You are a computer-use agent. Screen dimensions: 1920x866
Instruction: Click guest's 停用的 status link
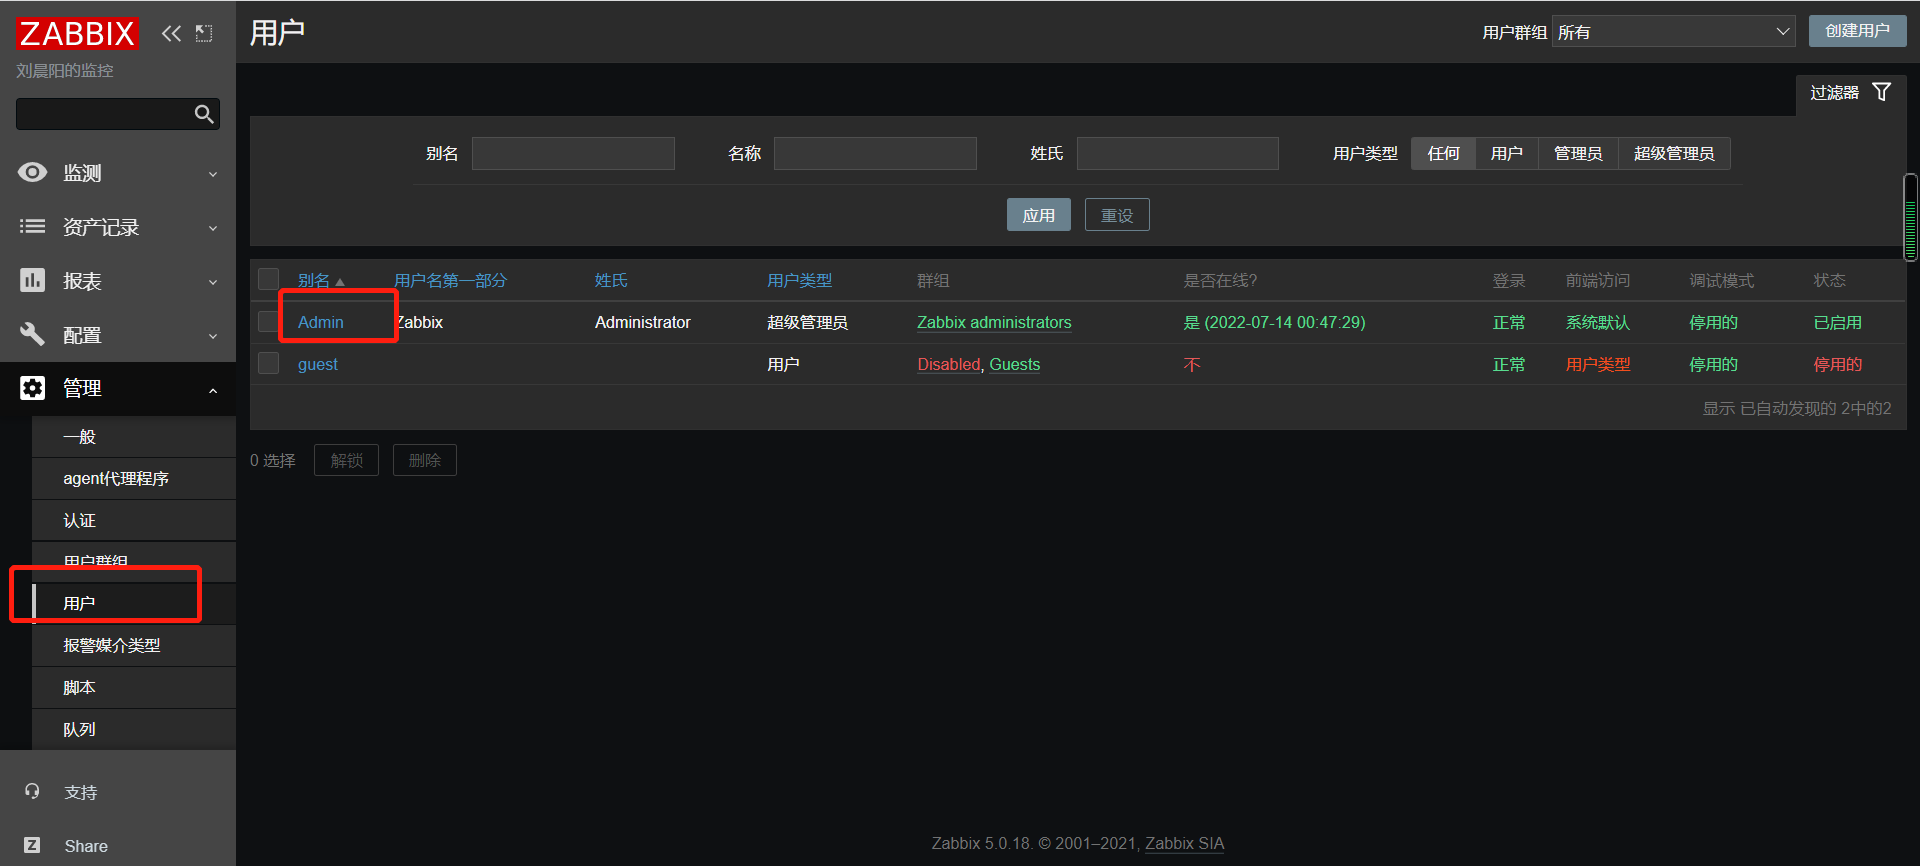coord(1838,364)
